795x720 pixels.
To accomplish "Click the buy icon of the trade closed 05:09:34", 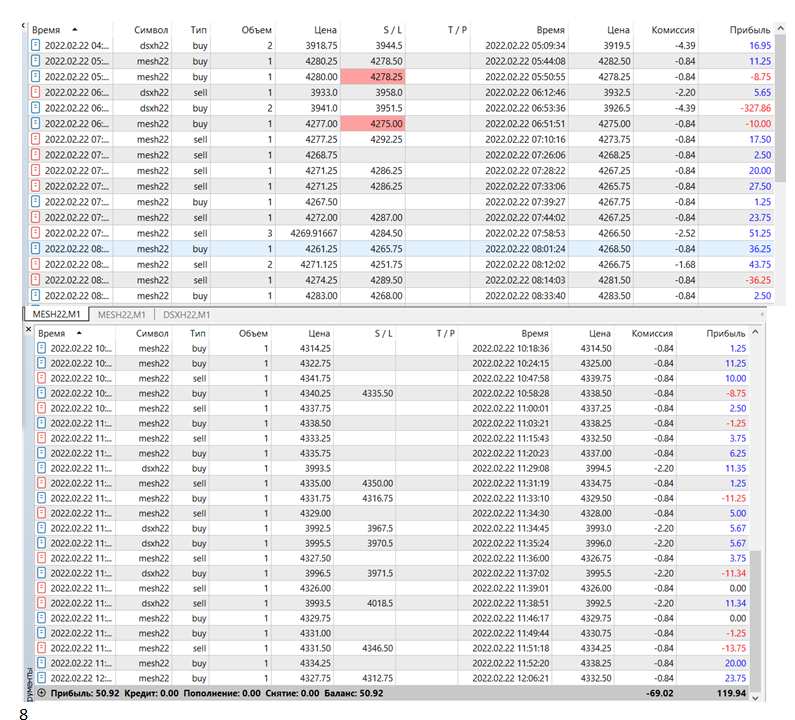I will point(35,45).
